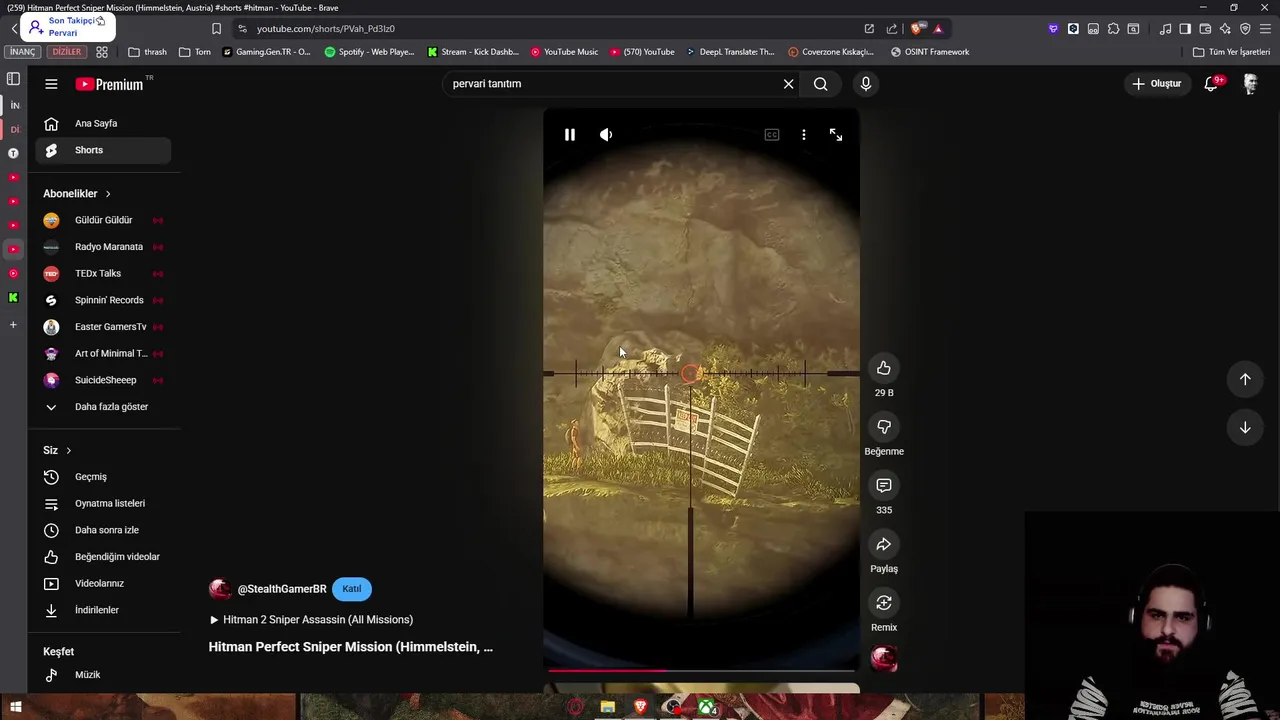
Task: Open the Windows Start button
Action: coord(16,708)
